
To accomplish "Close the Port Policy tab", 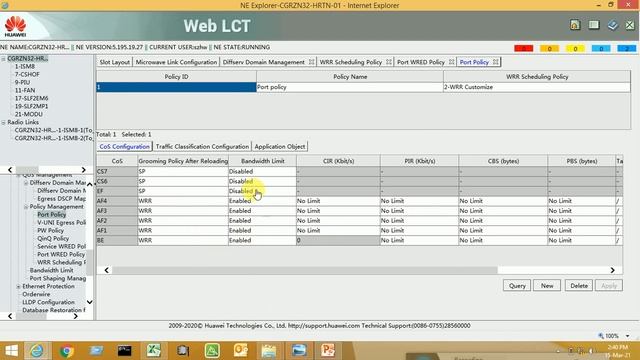I will click(x=496, y=62).
